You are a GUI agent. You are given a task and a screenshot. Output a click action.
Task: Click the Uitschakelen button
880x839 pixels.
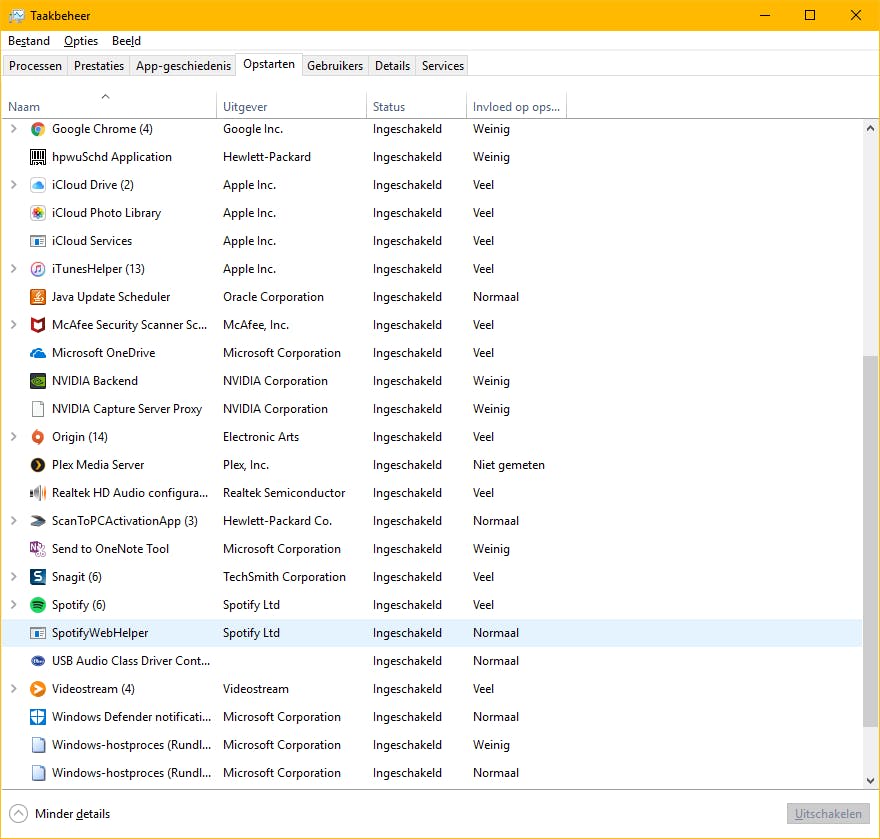click(828, 814)
